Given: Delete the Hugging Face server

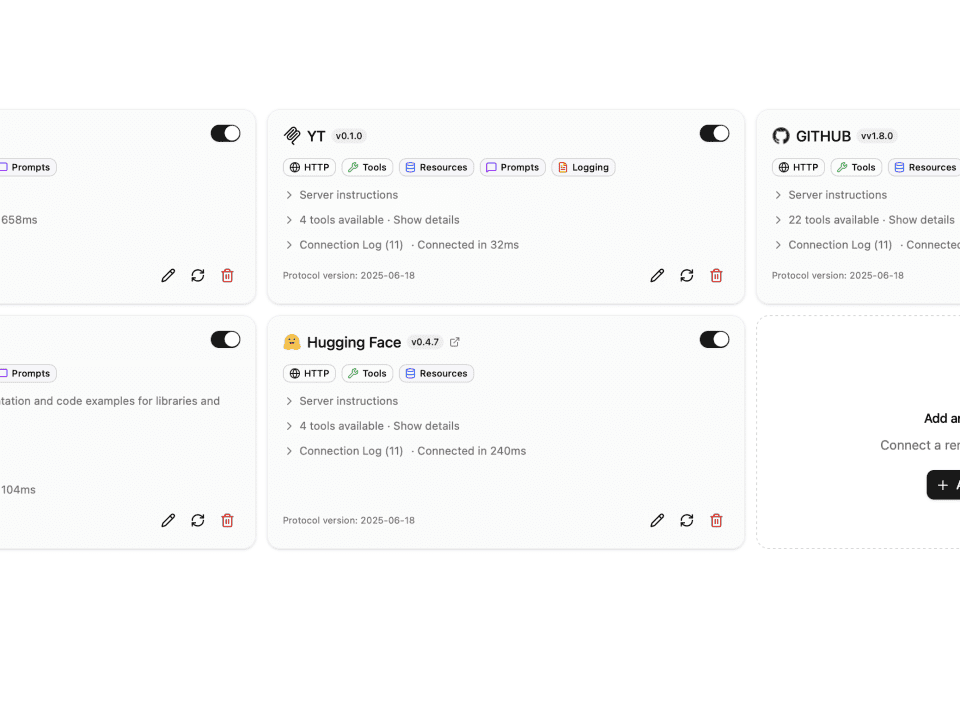Looking at the screenshot, I should coord(716,520).
